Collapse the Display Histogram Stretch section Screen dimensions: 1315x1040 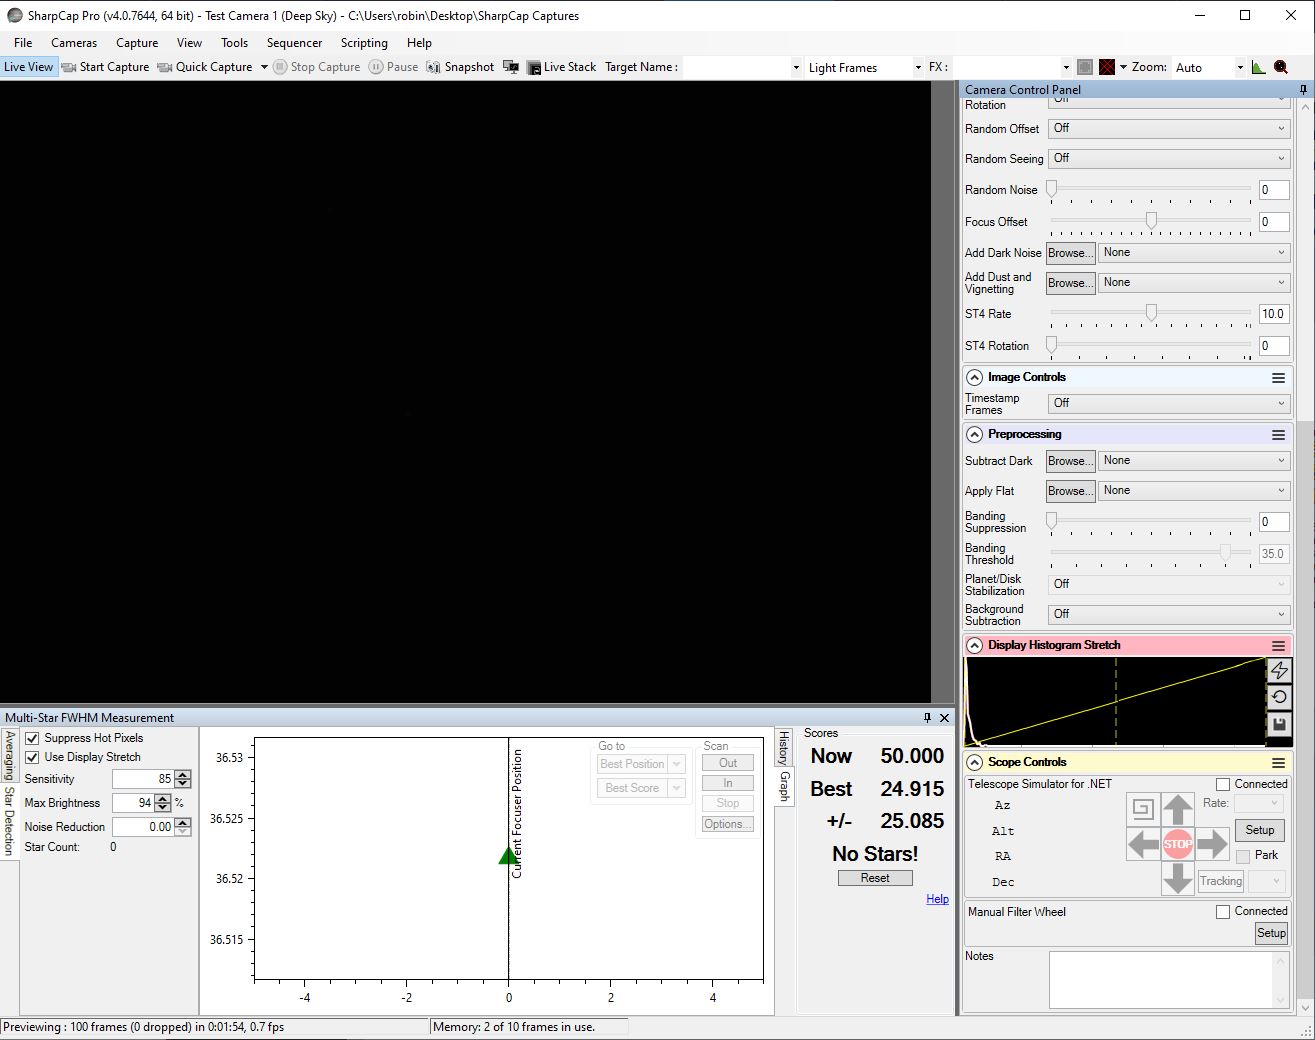(x=974, y=646)
